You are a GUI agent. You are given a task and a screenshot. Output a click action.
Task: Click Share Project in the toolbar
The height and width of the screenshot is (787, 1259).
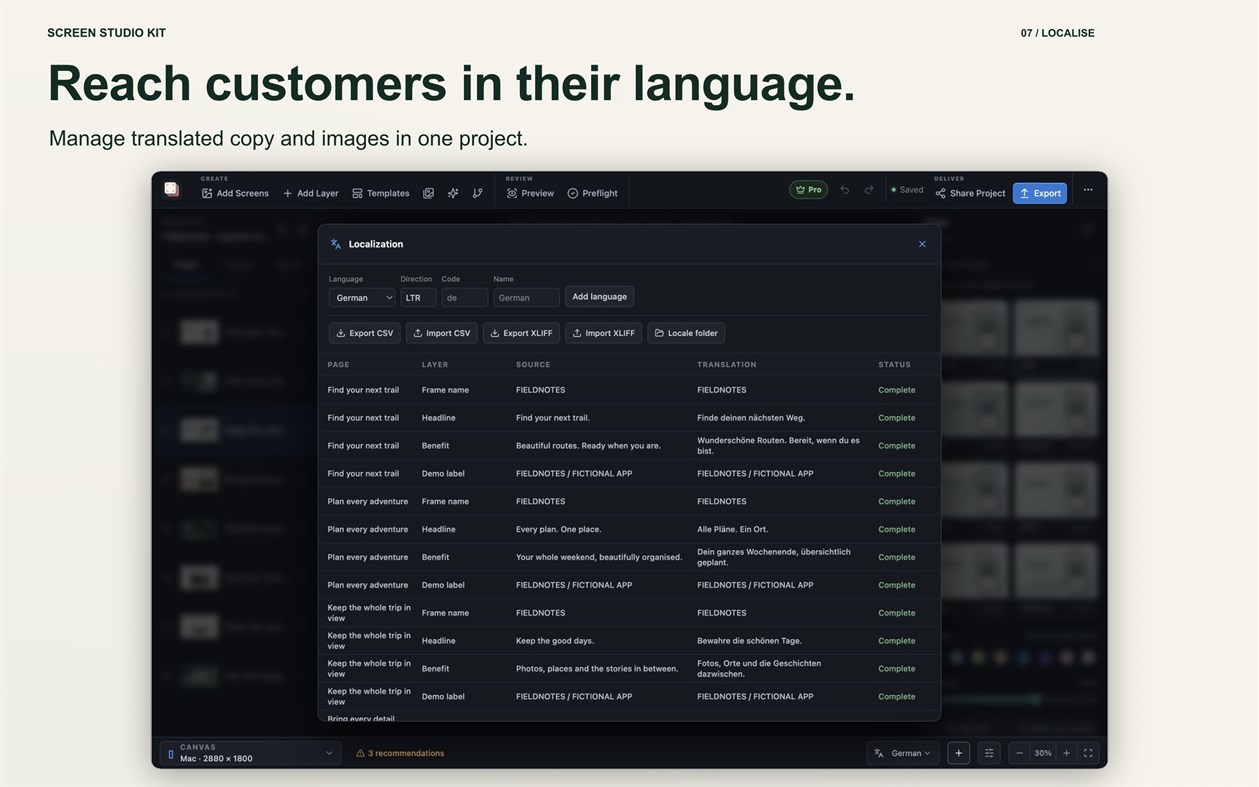tap(970, 193)
